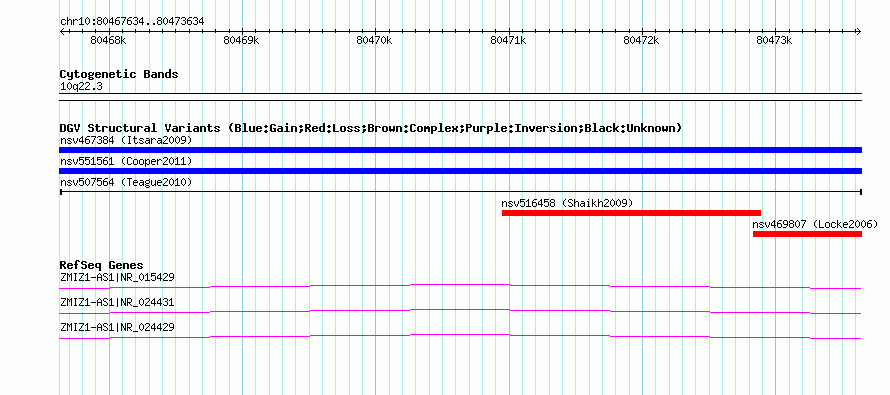Click the 80473k ruler tick label
Viewport: 890px width, 395px height.
(774, 40)
